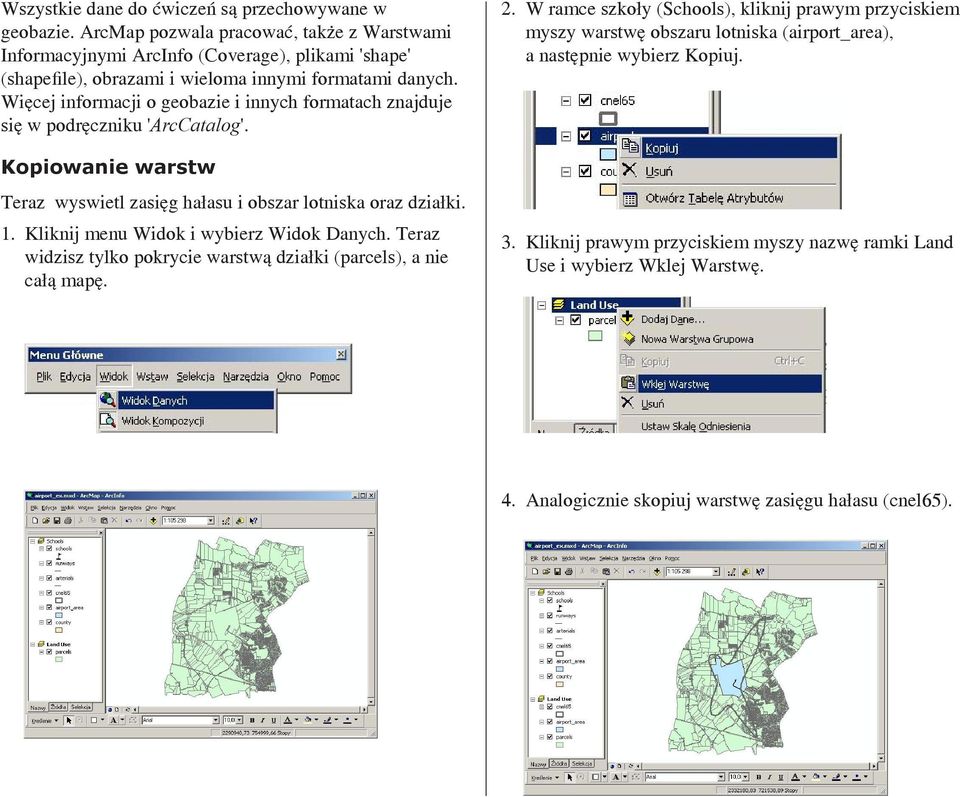Image resolution: width=960 pixels, height=797 pixels.
Task: Click What's This help icon in right ArcMap window
Action: click(760, 572)
